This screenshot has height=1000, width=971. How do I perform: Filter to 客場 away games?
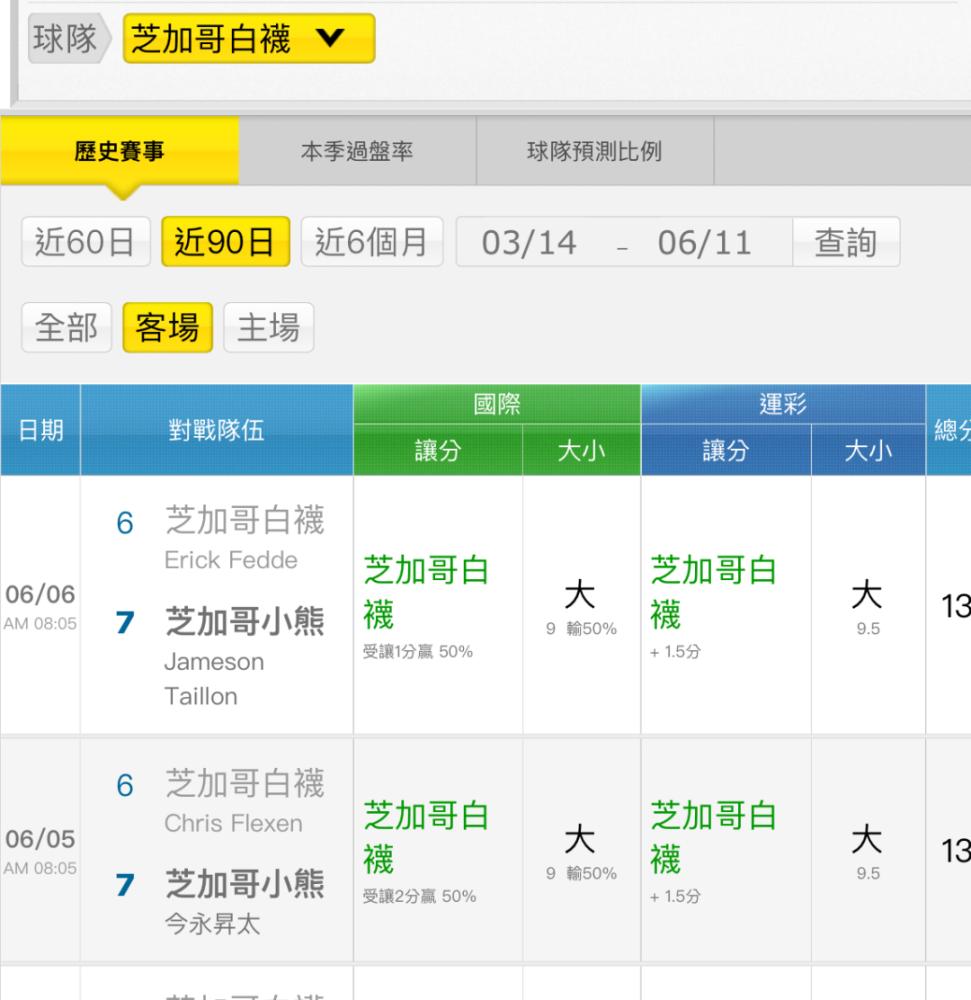tap(167, 327)
